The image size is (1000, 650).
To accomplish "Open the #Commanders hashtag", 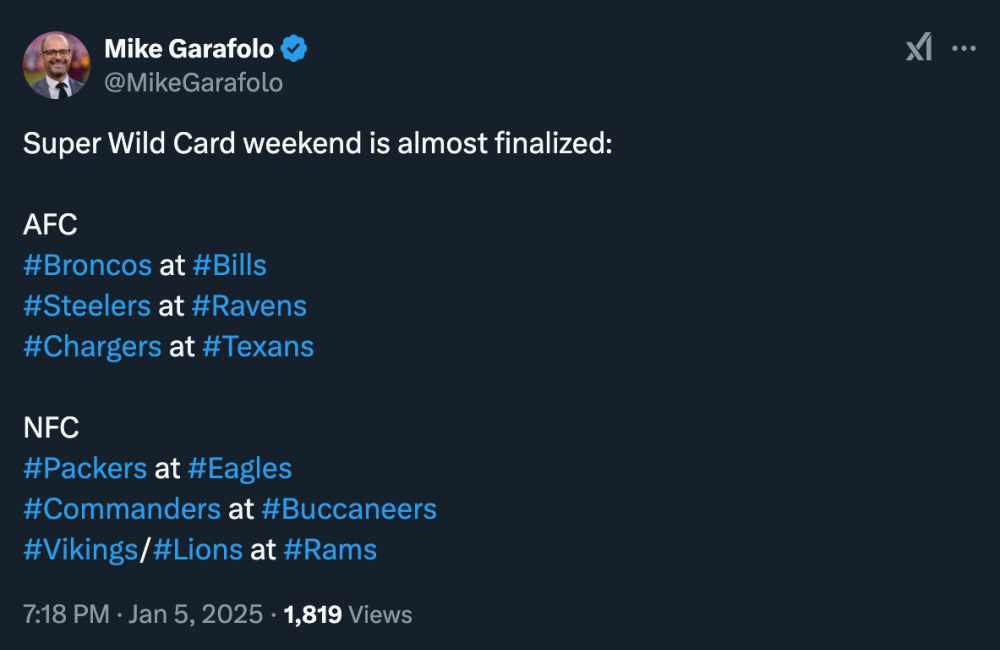I will [x=121, y=509].
